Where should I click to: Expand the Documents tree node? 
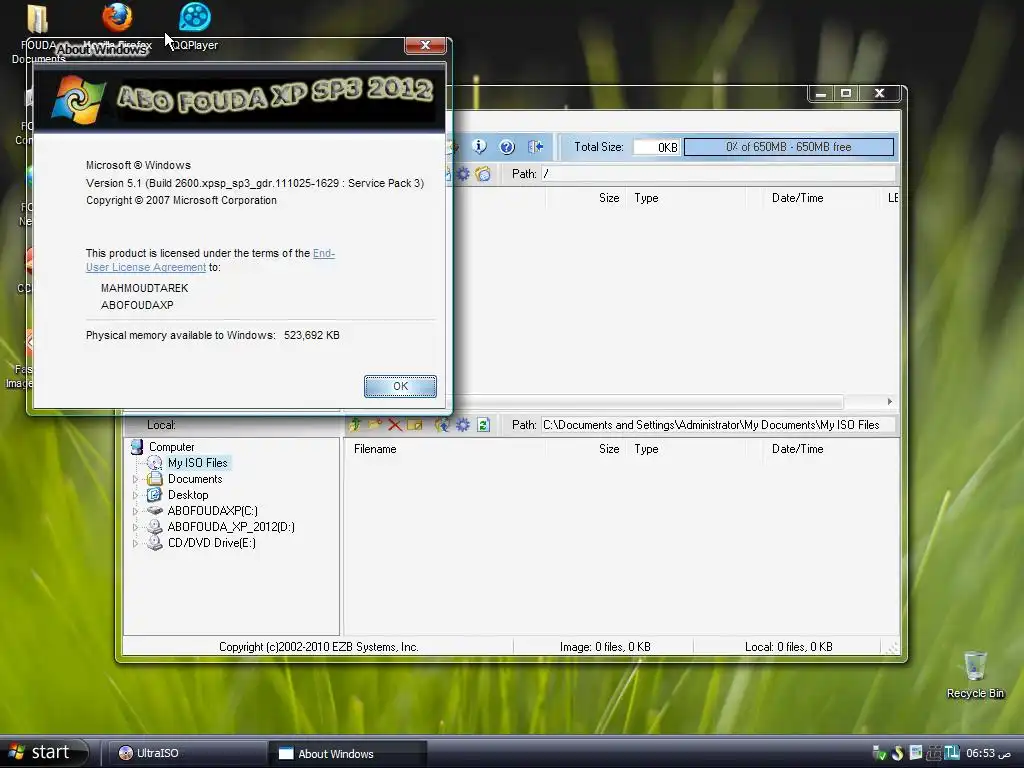coord(136,479)
